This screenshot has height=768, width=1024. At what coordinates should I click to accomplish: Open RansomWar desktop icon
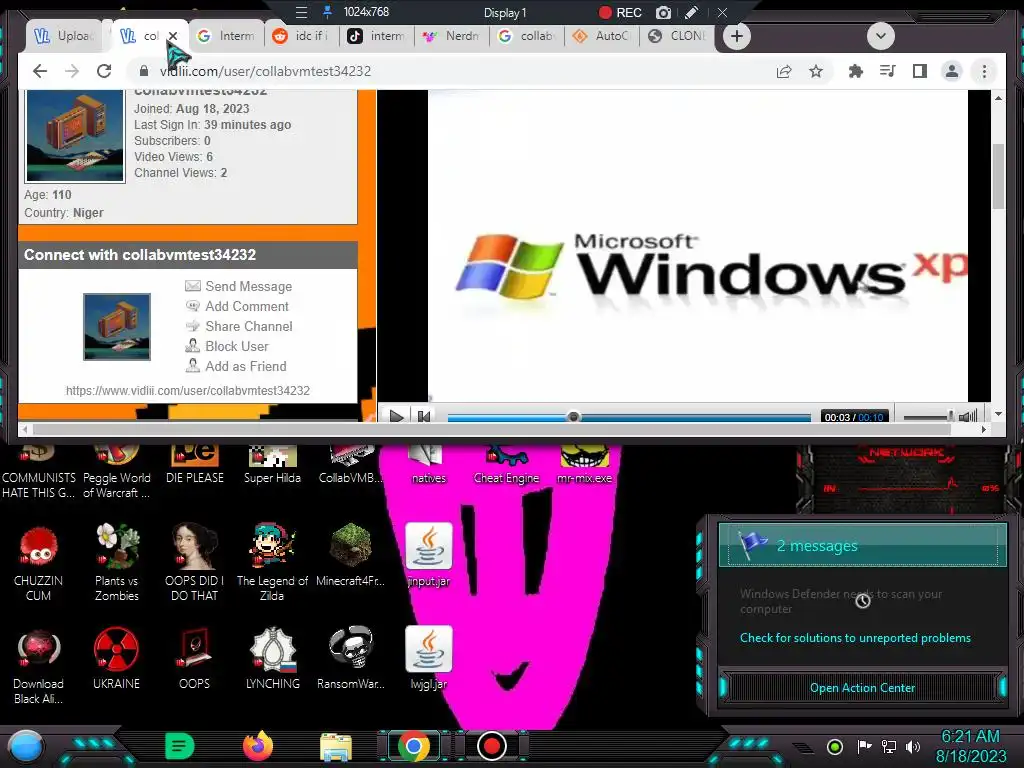point(351,658)
